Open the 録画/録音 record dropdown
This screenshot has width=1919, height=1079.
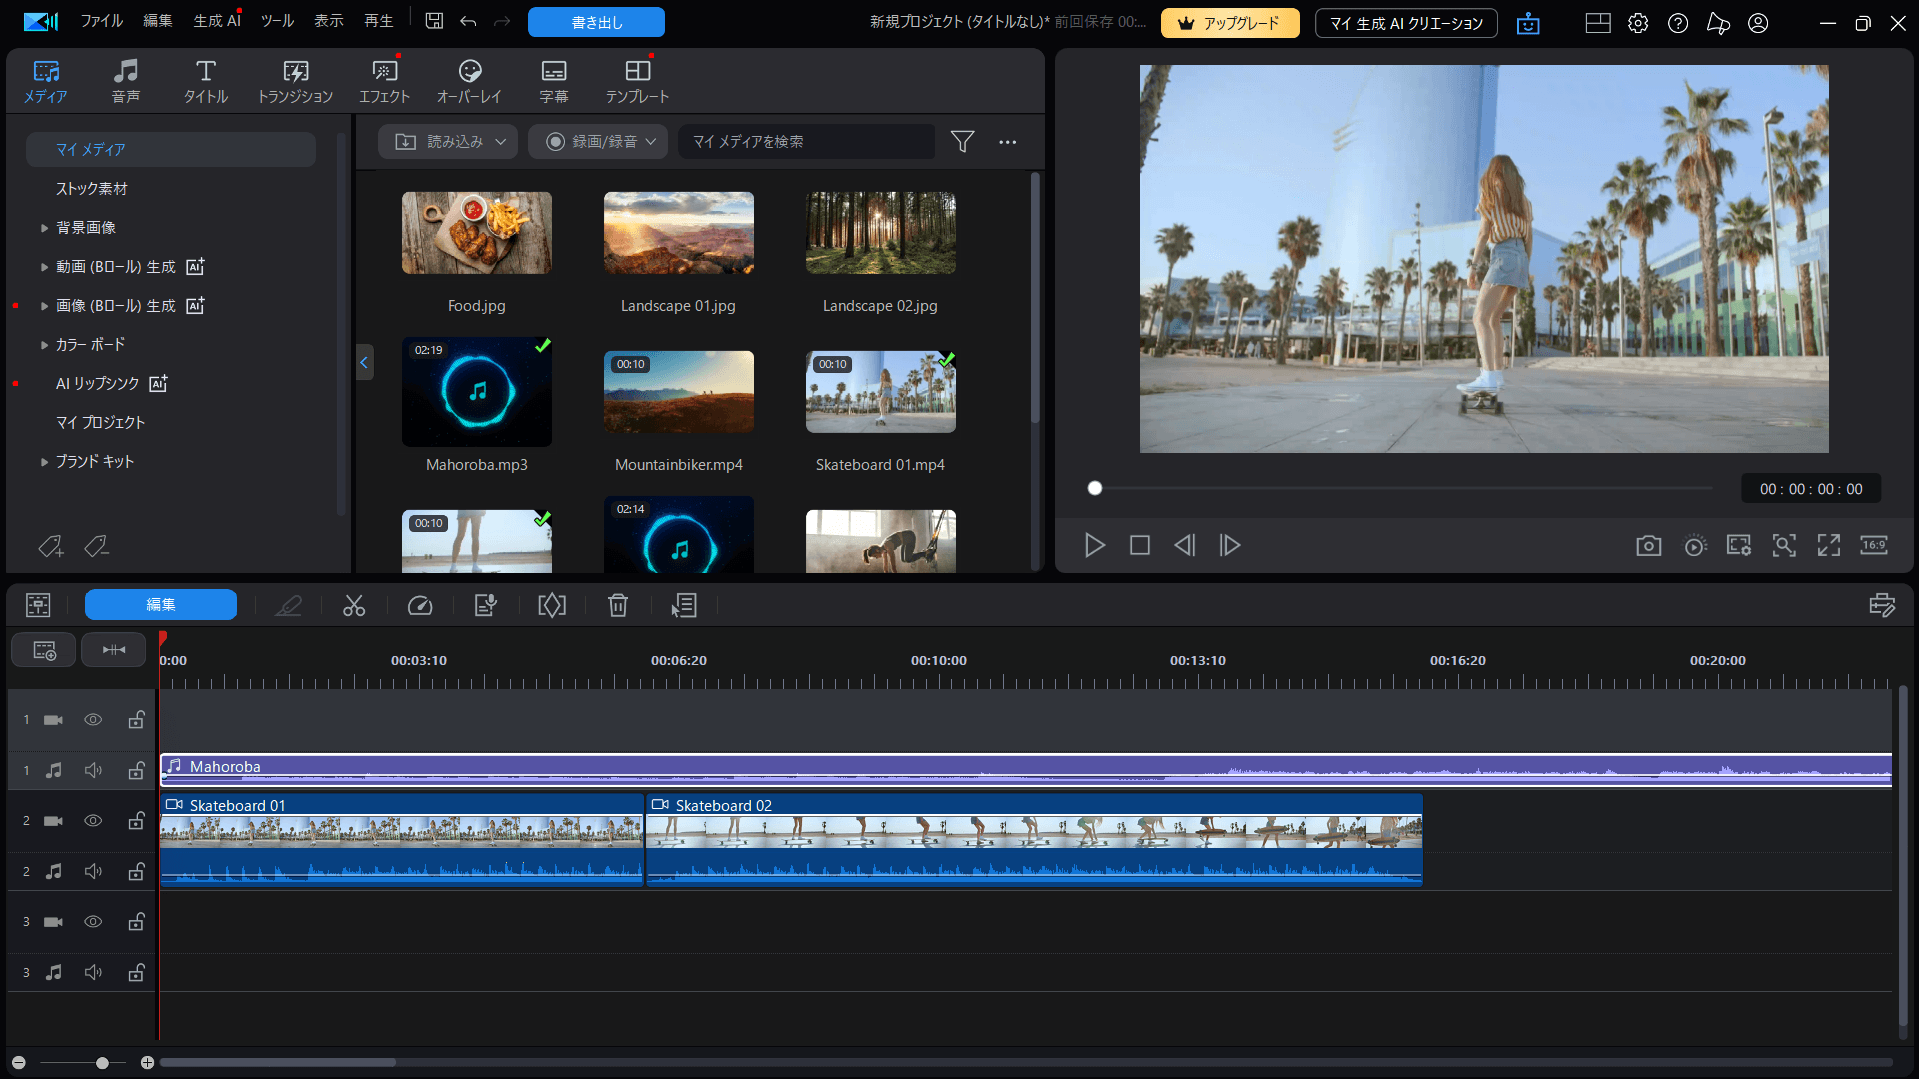pyautogui.click(x=598, y=142)
